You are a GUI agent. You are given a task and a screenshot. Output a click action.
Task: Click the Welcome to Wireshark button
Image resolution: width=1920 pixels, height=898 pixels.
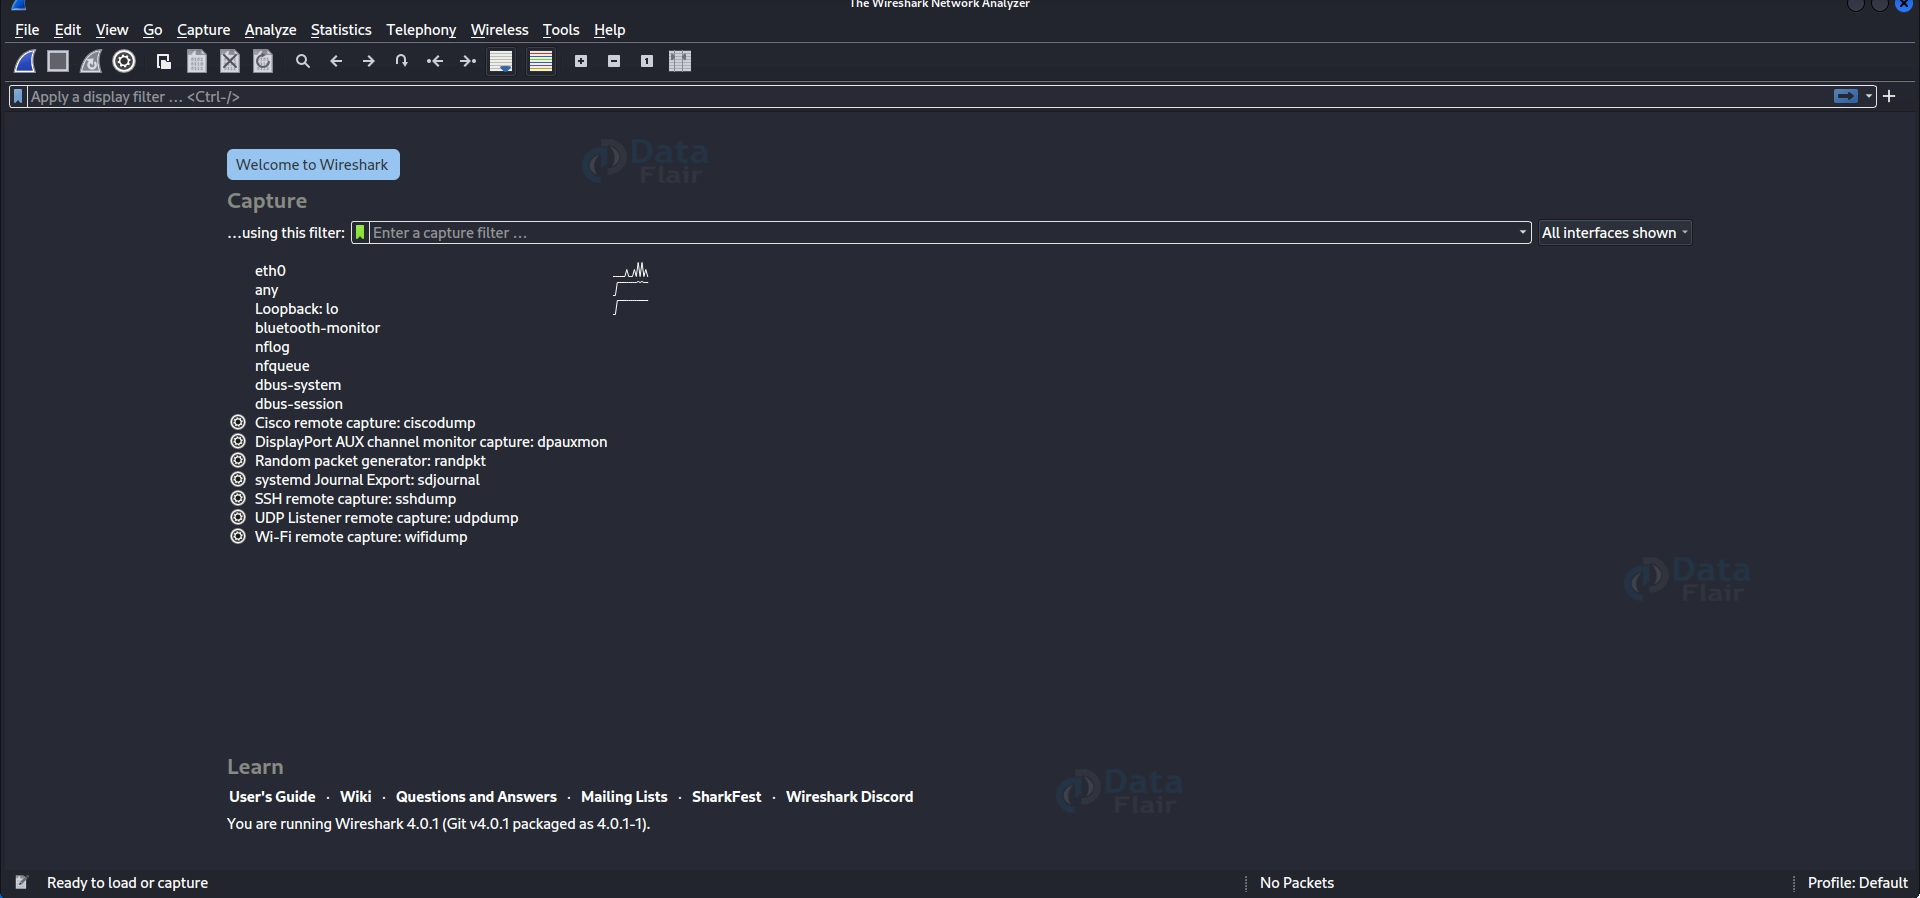(x=313, y=165)
